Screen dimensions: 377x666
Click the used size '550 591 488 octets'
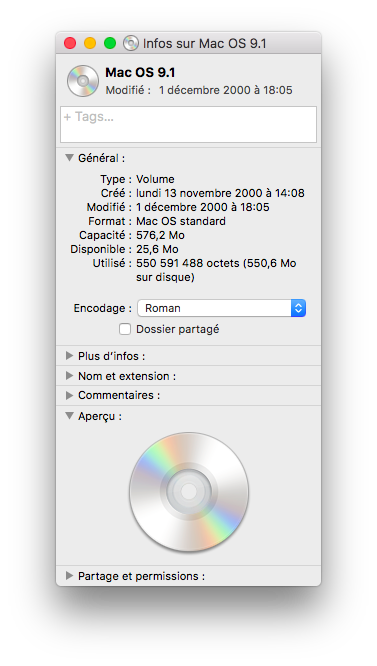pos(188,263)
